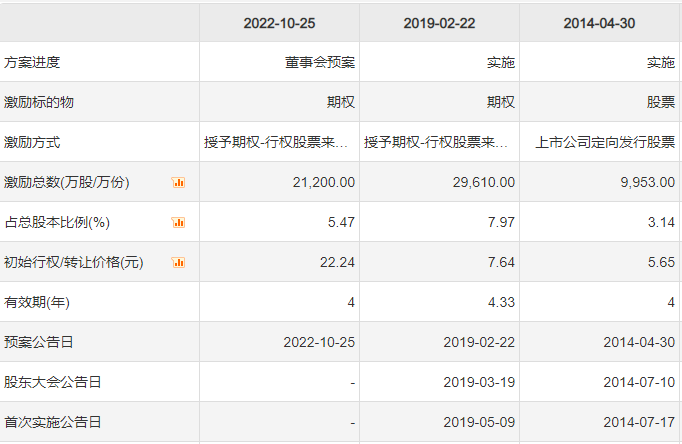This screenshot has width=682, height=444.
Task: Select the 2019-02-22 column header
Action: [439, 22]
